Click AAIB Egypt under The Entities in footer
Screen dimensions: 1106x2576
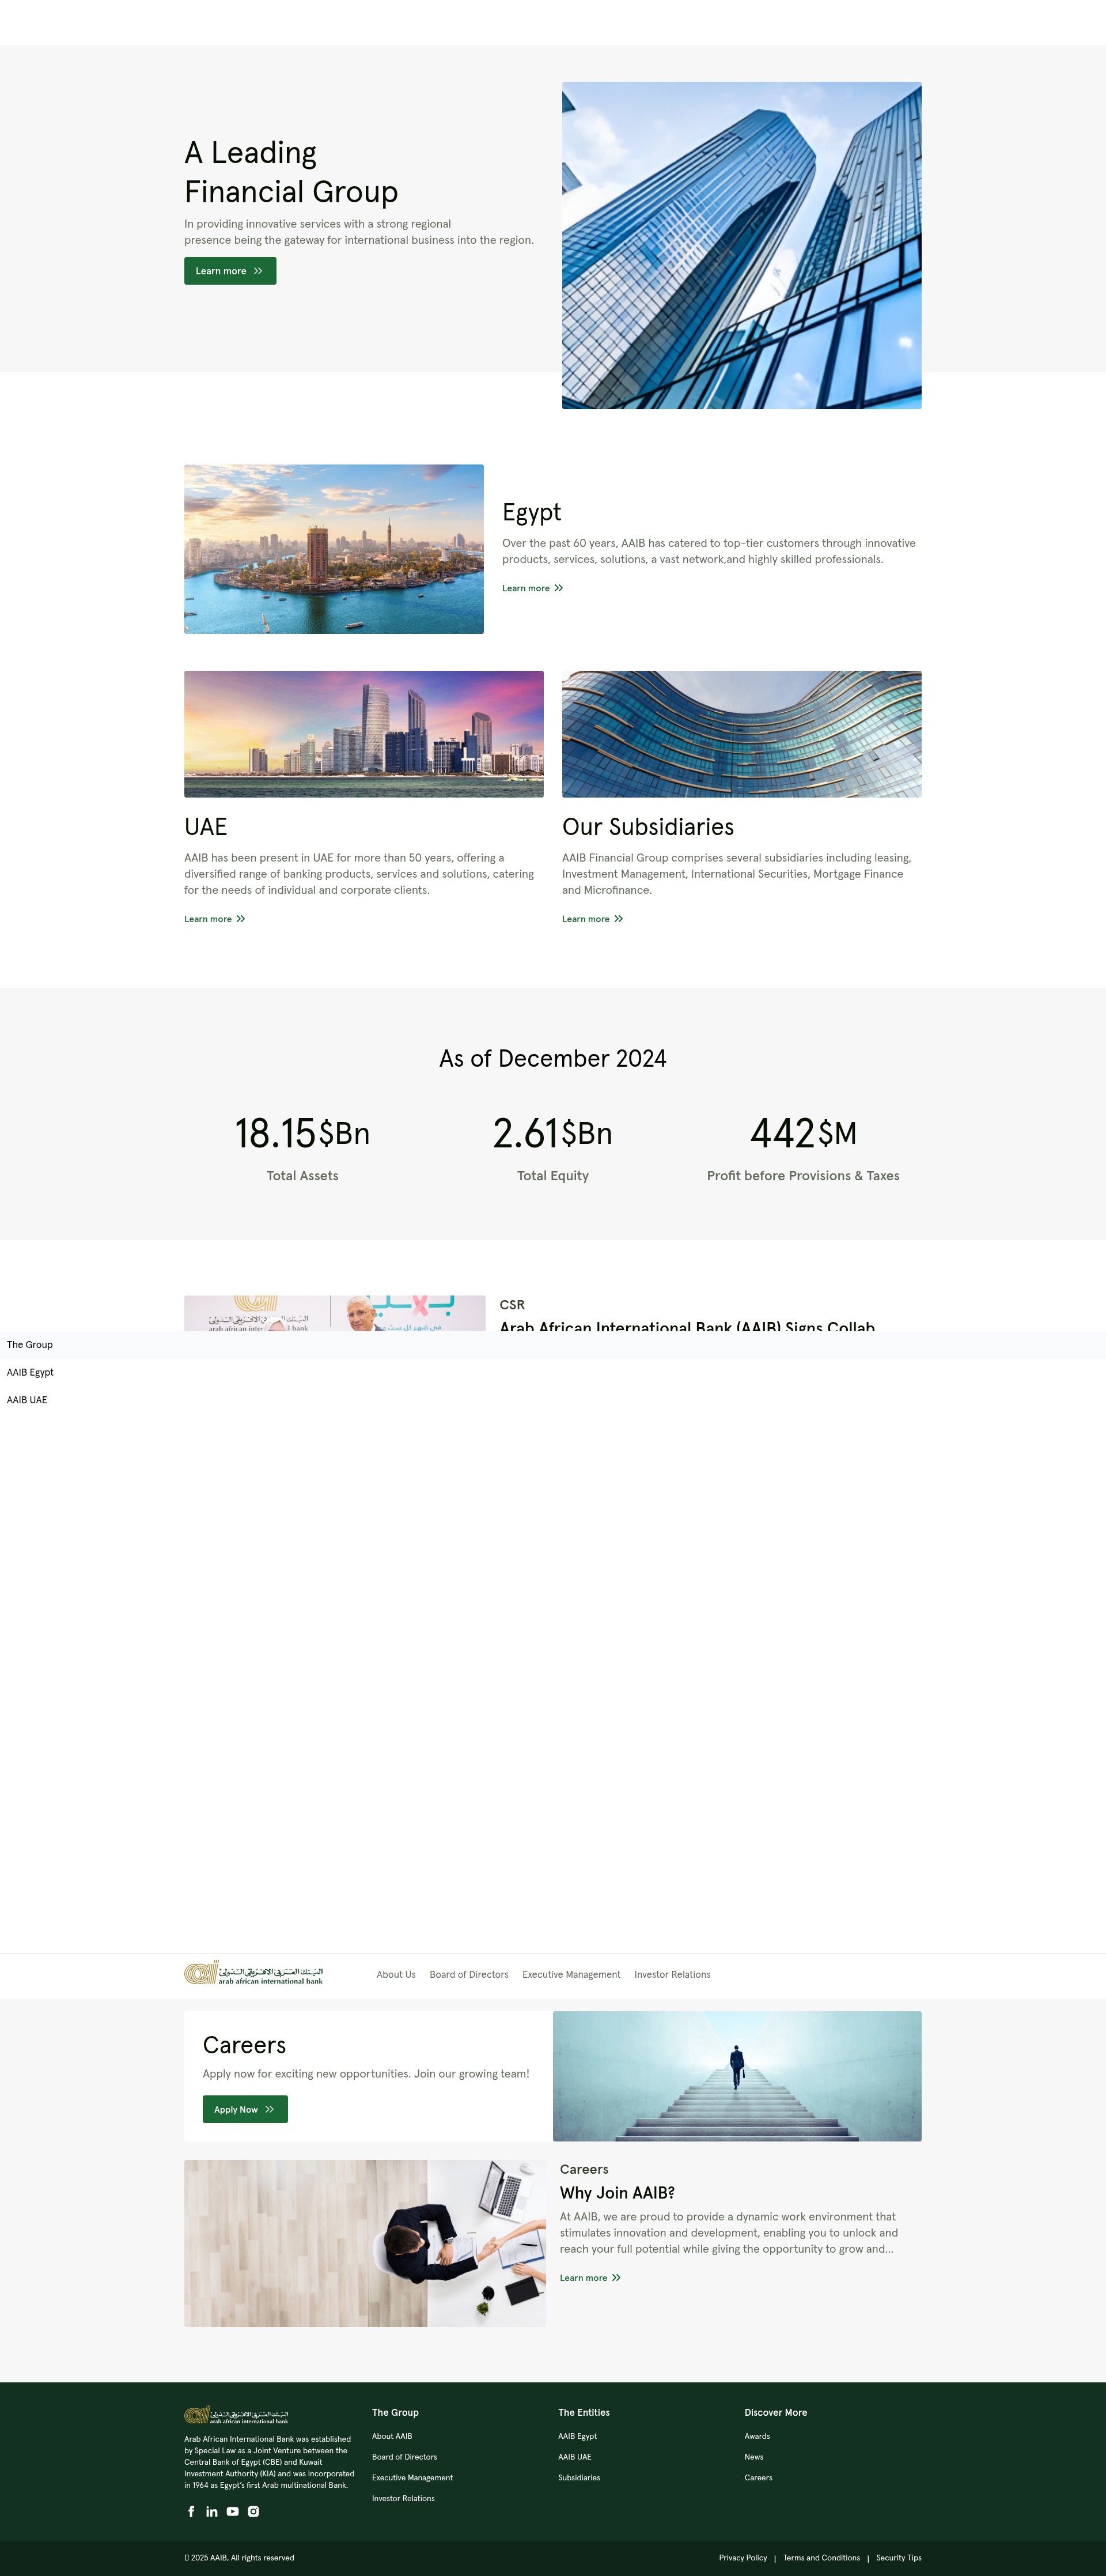click(577, 2436)
